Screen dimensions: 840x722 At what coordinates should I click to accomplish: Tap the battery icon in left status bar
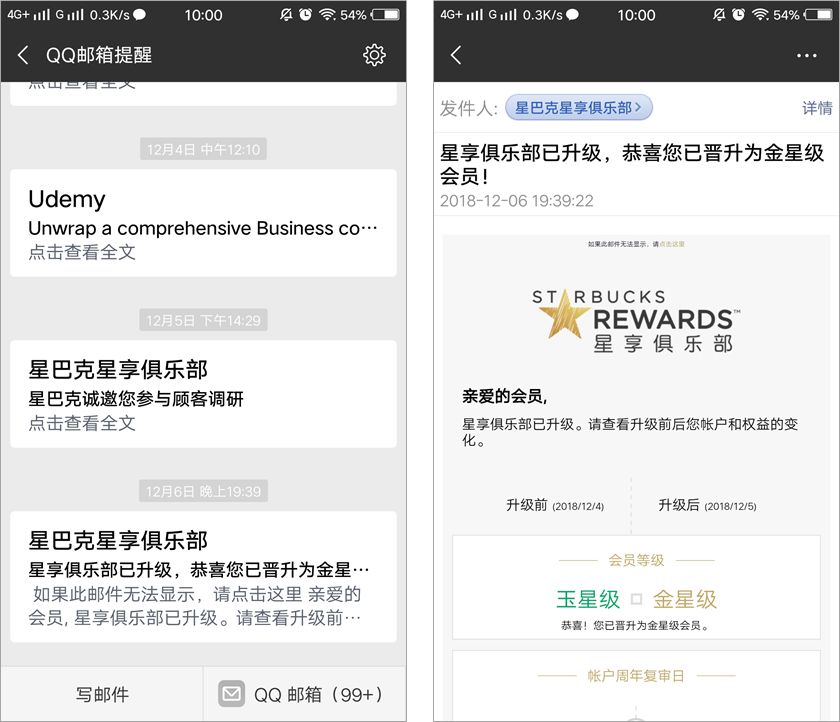(386, 14)
